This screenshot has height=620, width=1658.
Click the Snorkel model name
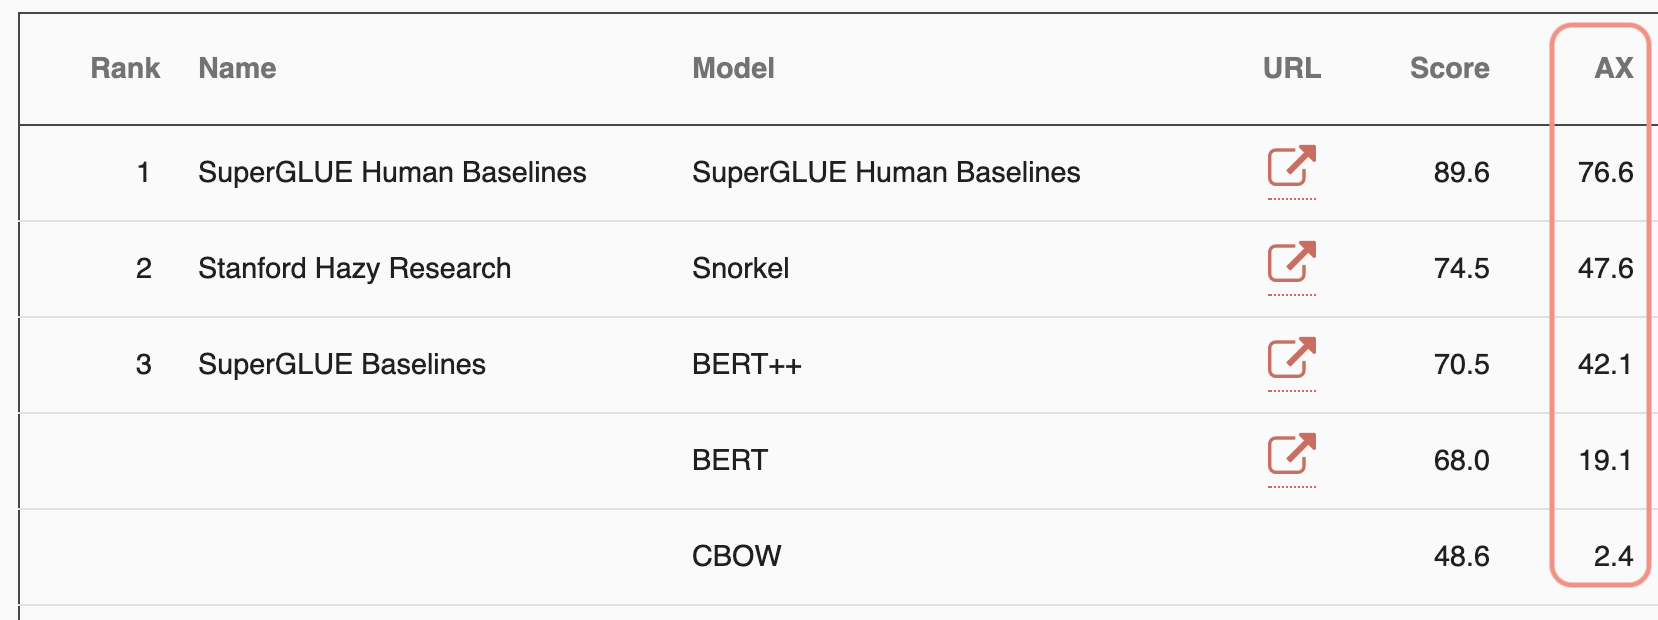point(740,268)
